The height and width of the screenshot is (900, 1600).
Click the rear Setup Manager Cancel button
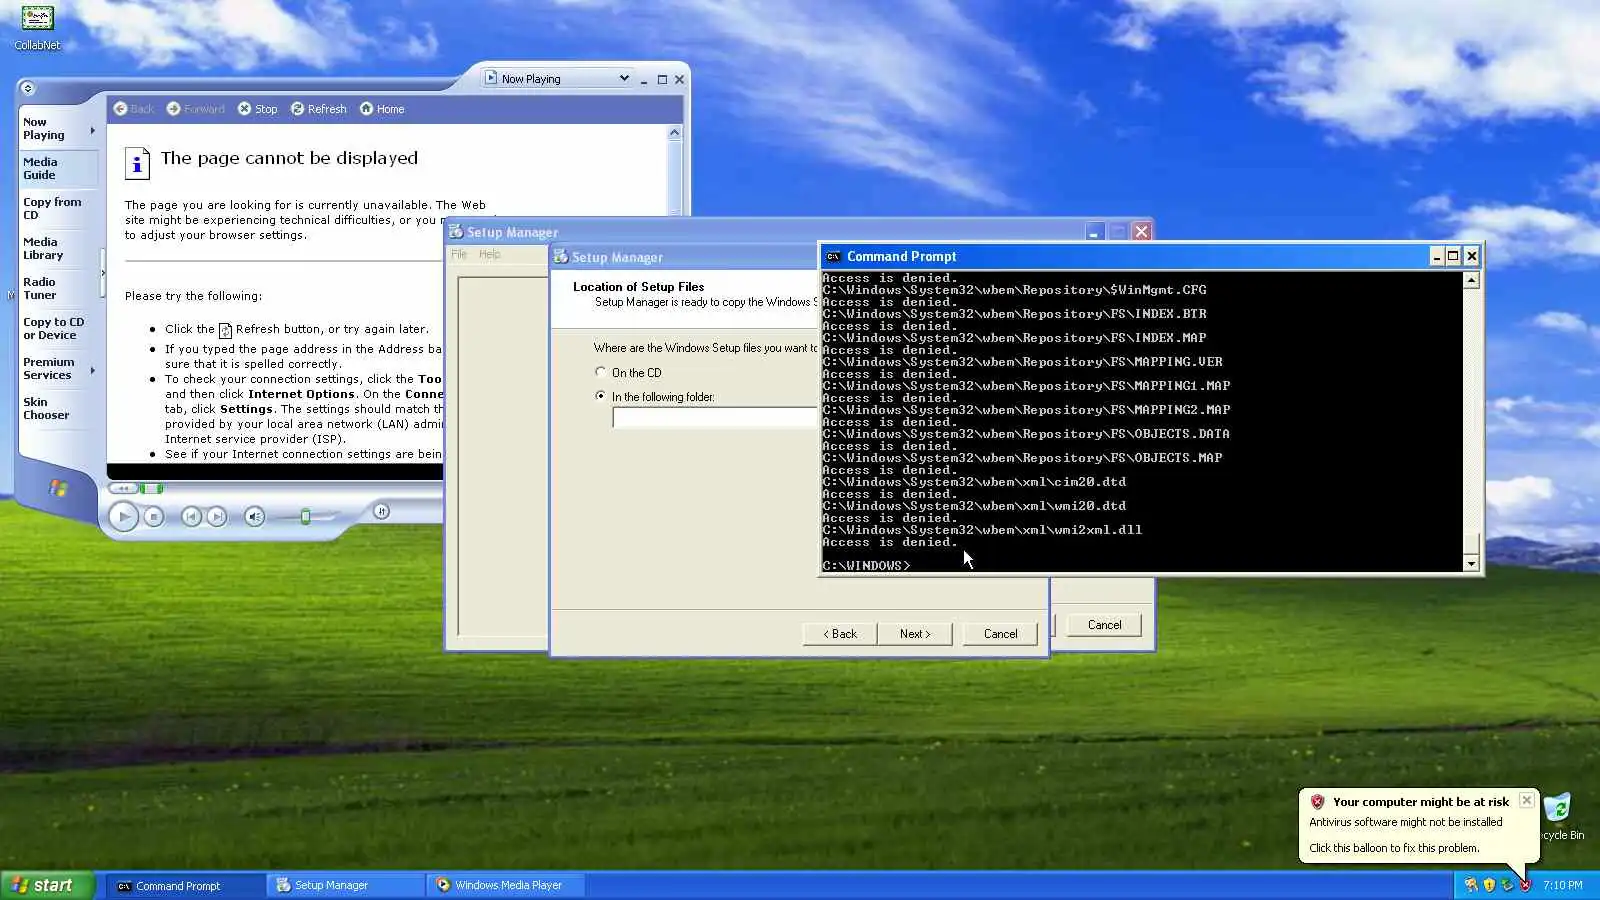click(1104, 625)
